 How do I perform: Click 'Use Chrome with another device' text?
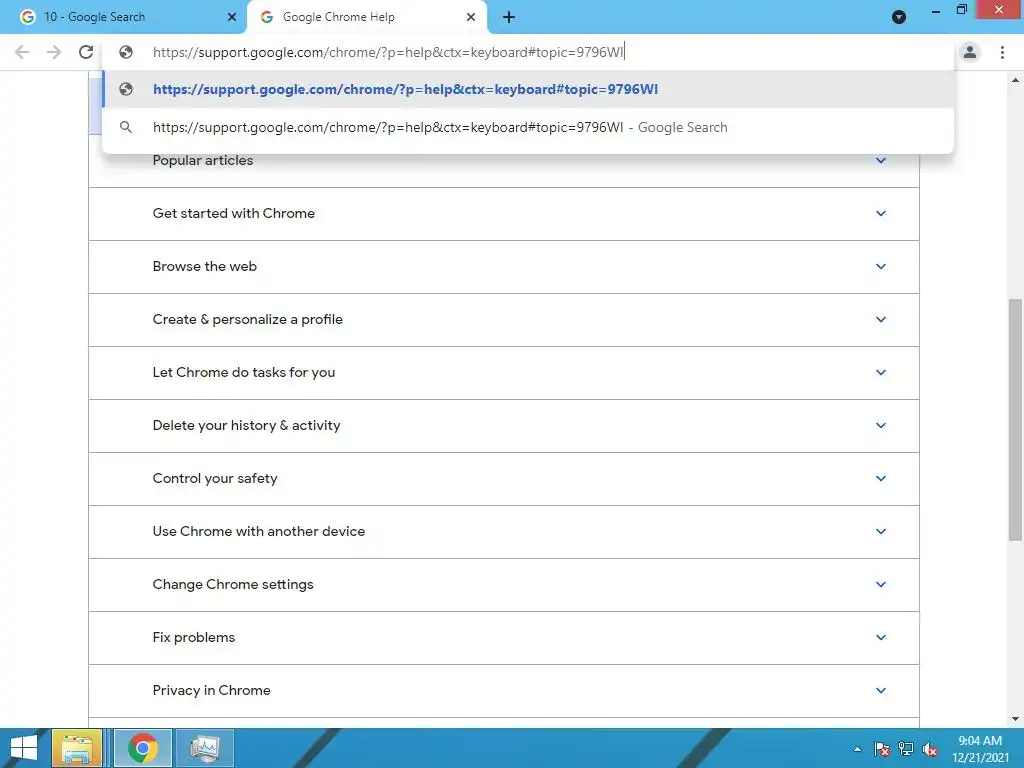(x=259, y=532)
